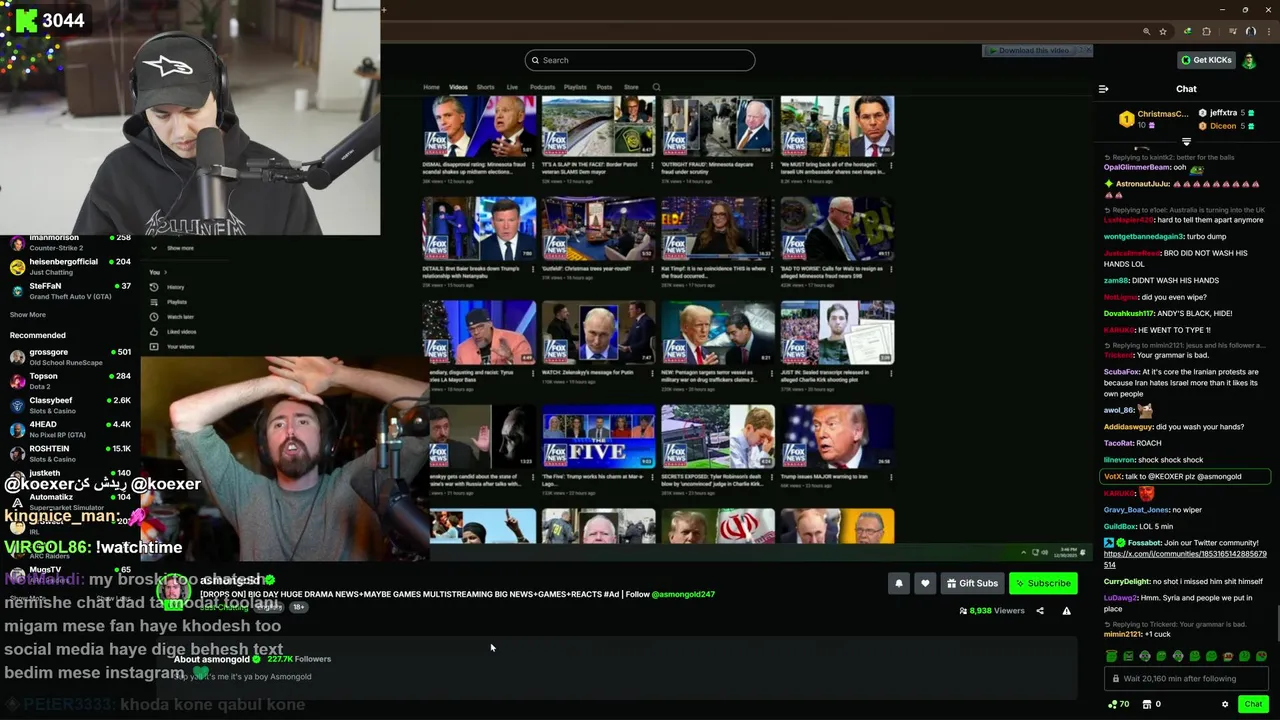The height and width of the screenshot is (720, 1280).
Task: Click the History icon in YouTube sidebar
Action: click(154, 287)
